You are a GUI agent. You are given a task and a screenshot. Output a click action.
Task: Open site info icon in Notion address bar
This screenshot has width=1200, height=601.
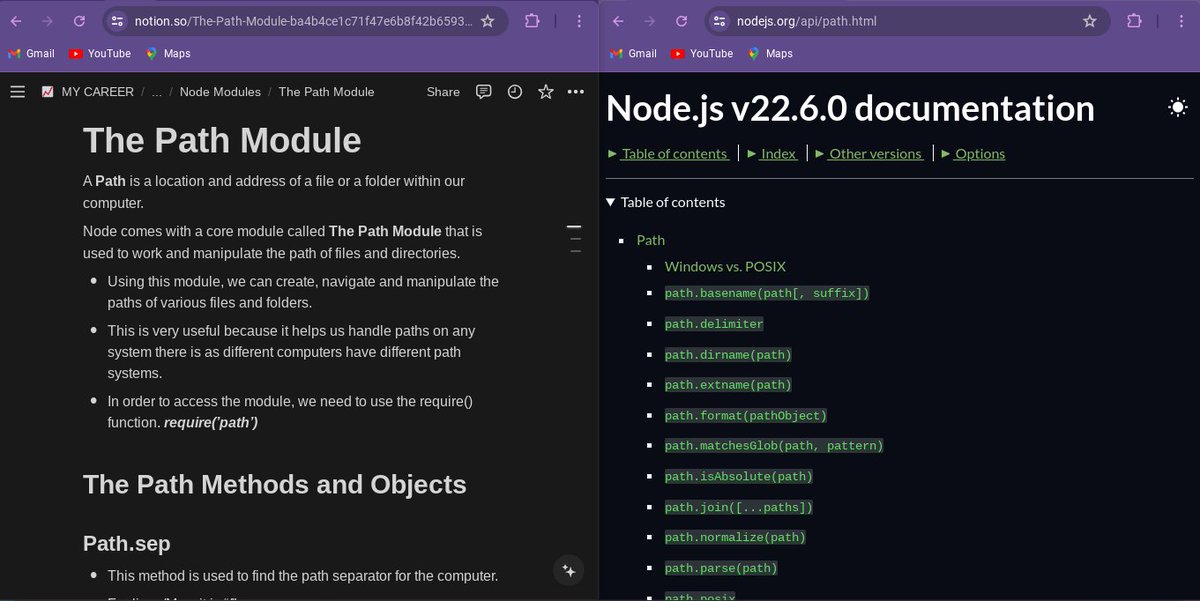(118, 20)
